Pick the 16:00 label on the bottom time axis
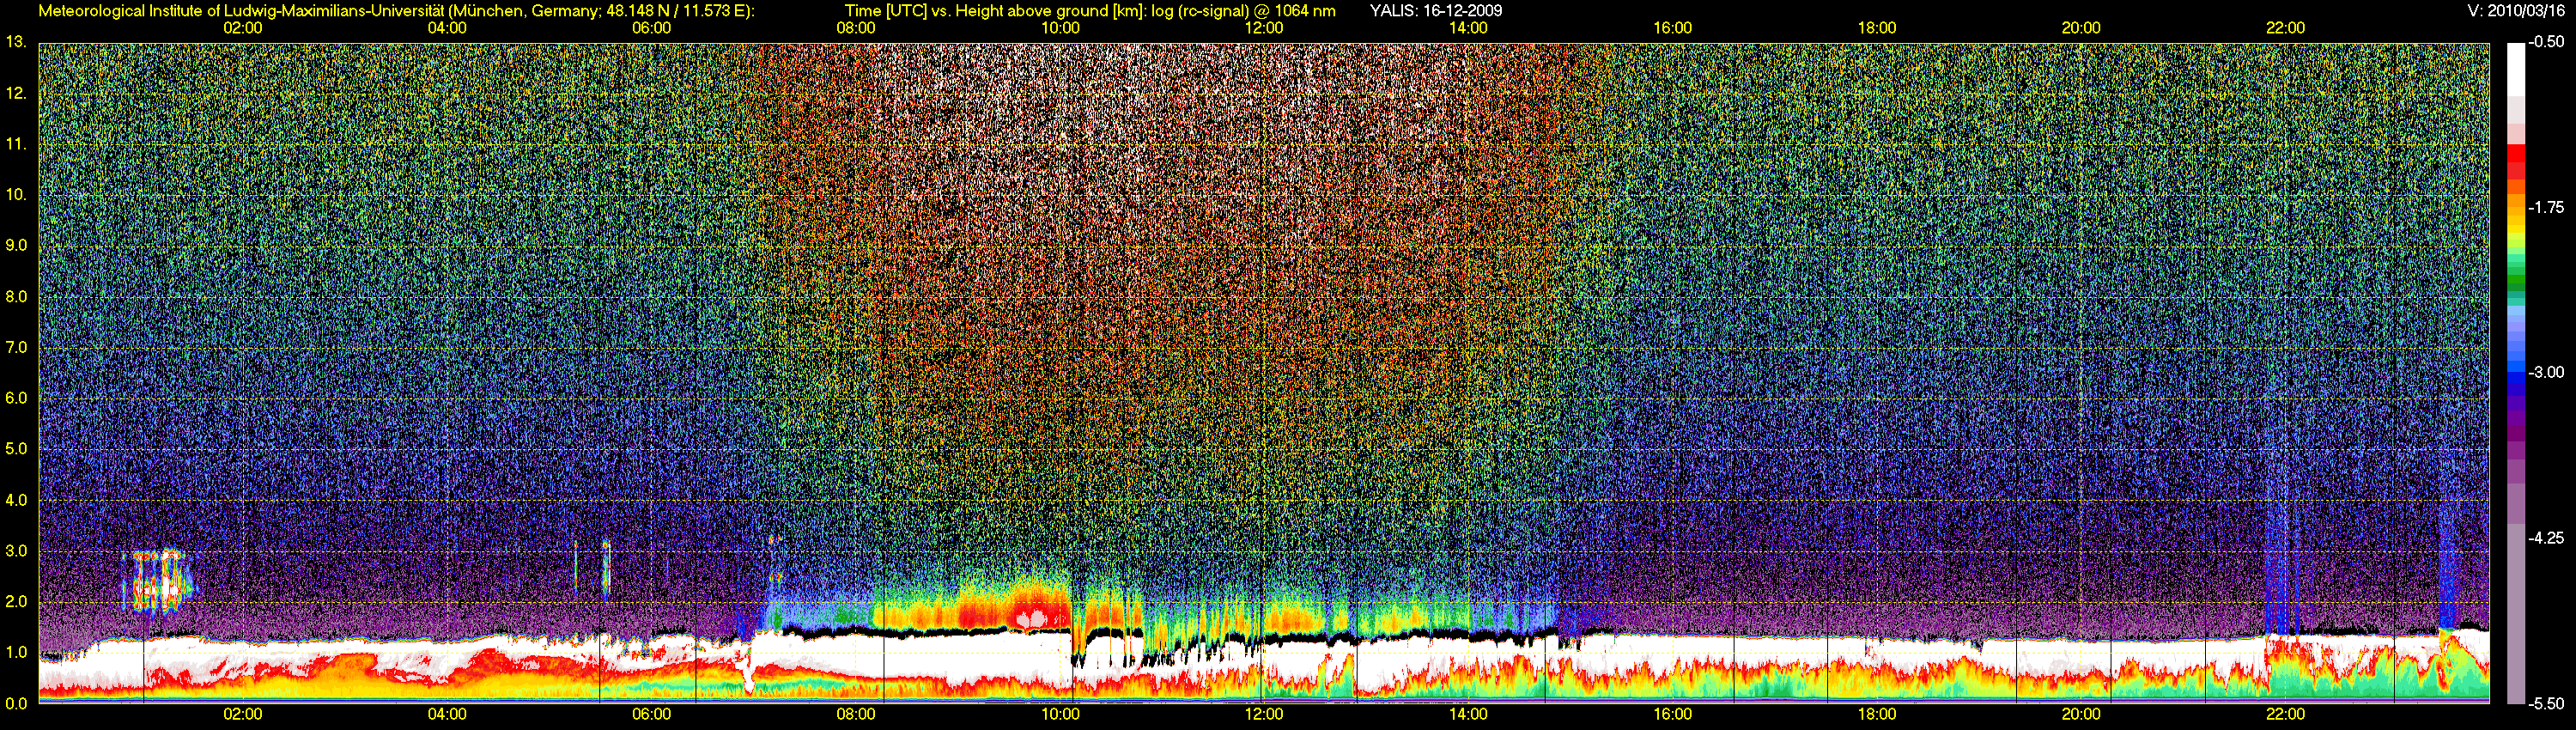The width and height of the screenshot is (2576, 730). click(x=1673, y=714)
